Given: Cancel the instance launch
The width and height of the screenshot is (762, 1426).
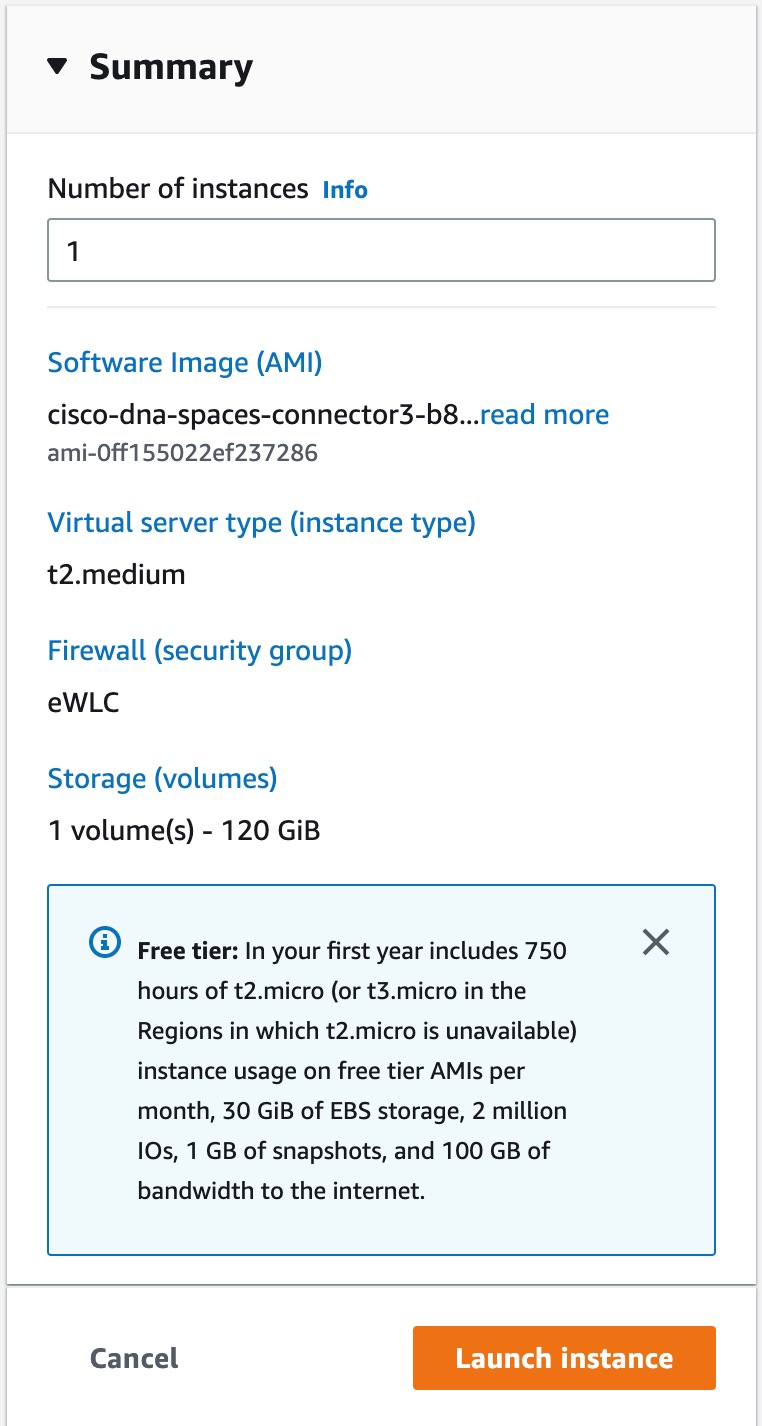Looking at the screenshot, I should (x=134, y=1358).
